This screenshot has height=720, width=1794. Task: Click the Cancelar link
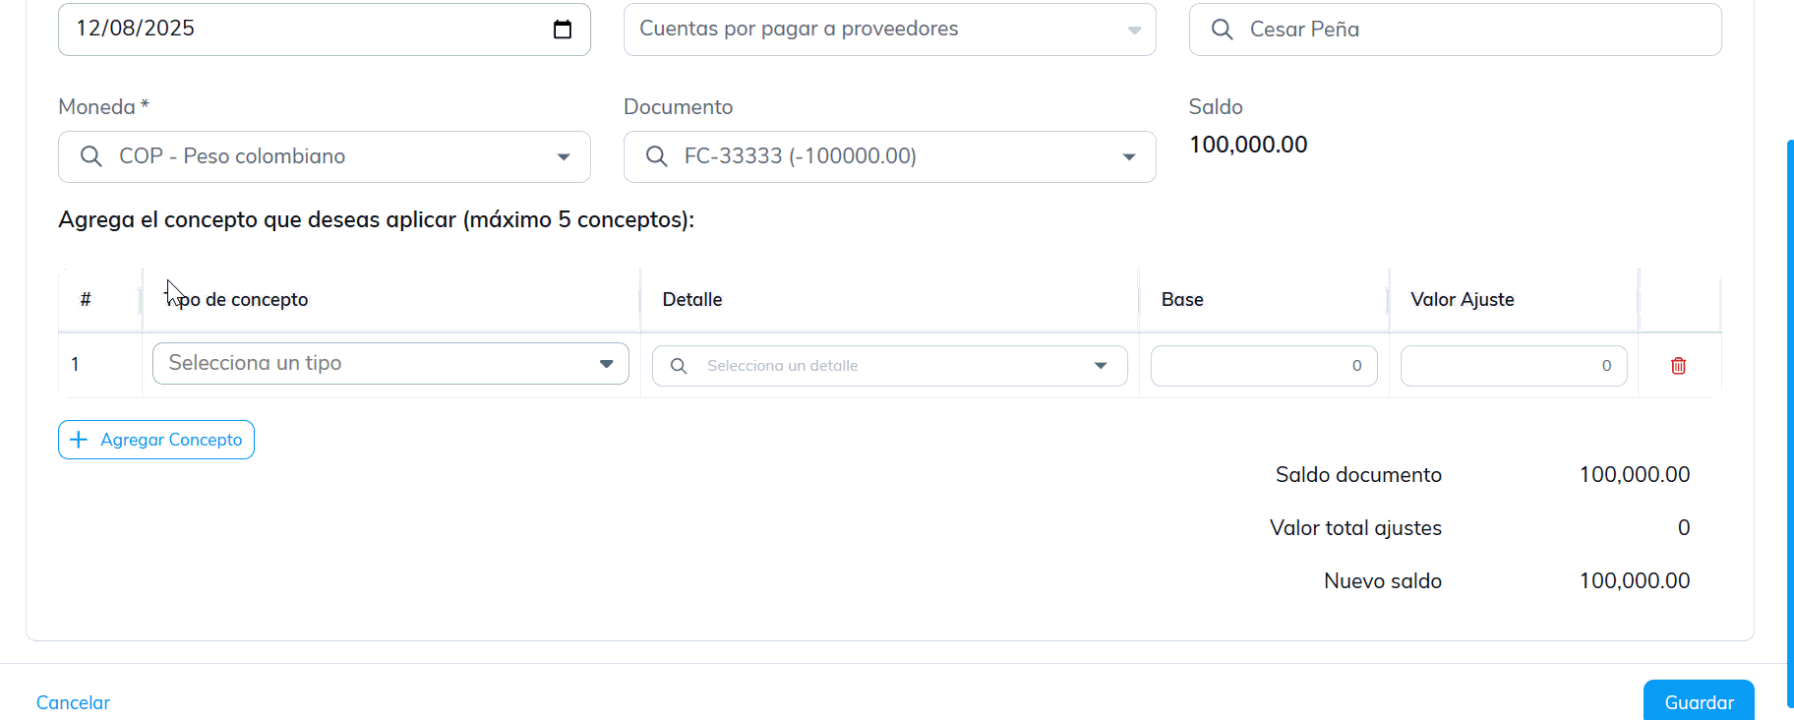pyautogui.click(x=73, y=703)
